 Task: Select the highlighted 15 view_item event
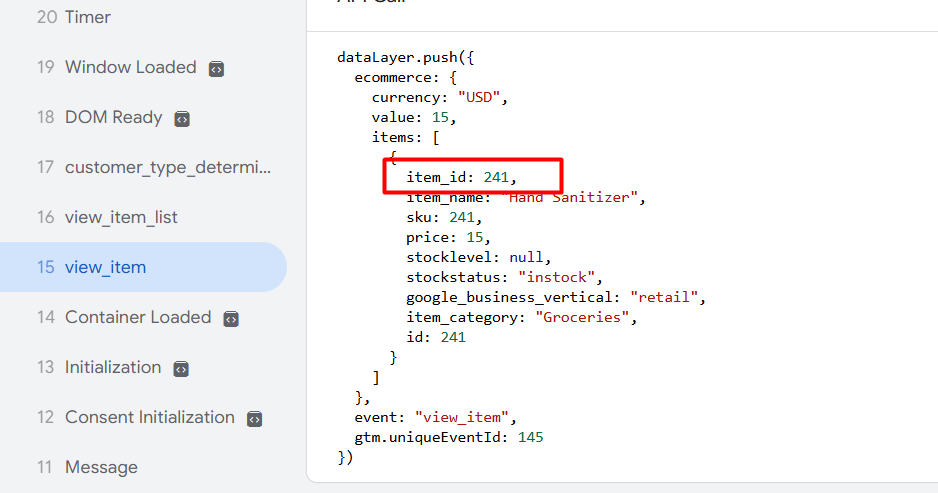click(105, 267)
